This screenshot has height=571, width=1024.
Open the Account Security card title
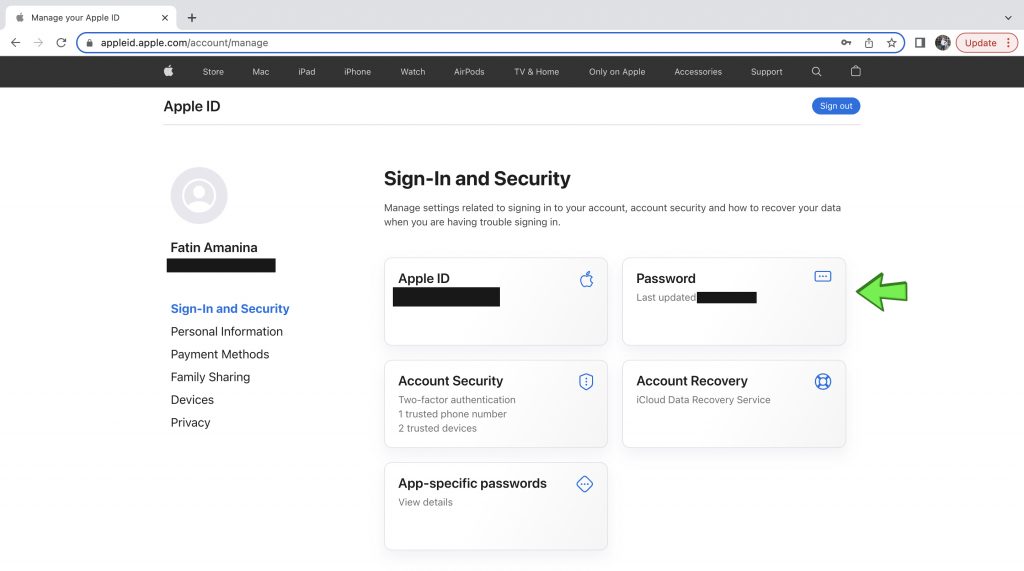pyautogui.click(x=451, y=381)
